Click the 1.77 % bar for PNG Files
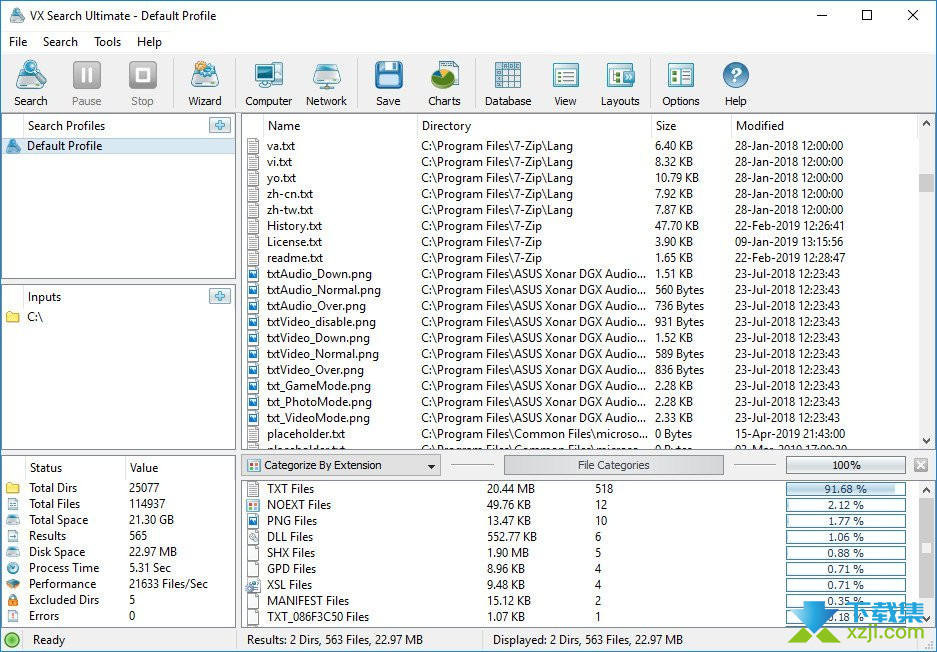The width and height of the screenshot is (937, 652). (x=846, y=521)
